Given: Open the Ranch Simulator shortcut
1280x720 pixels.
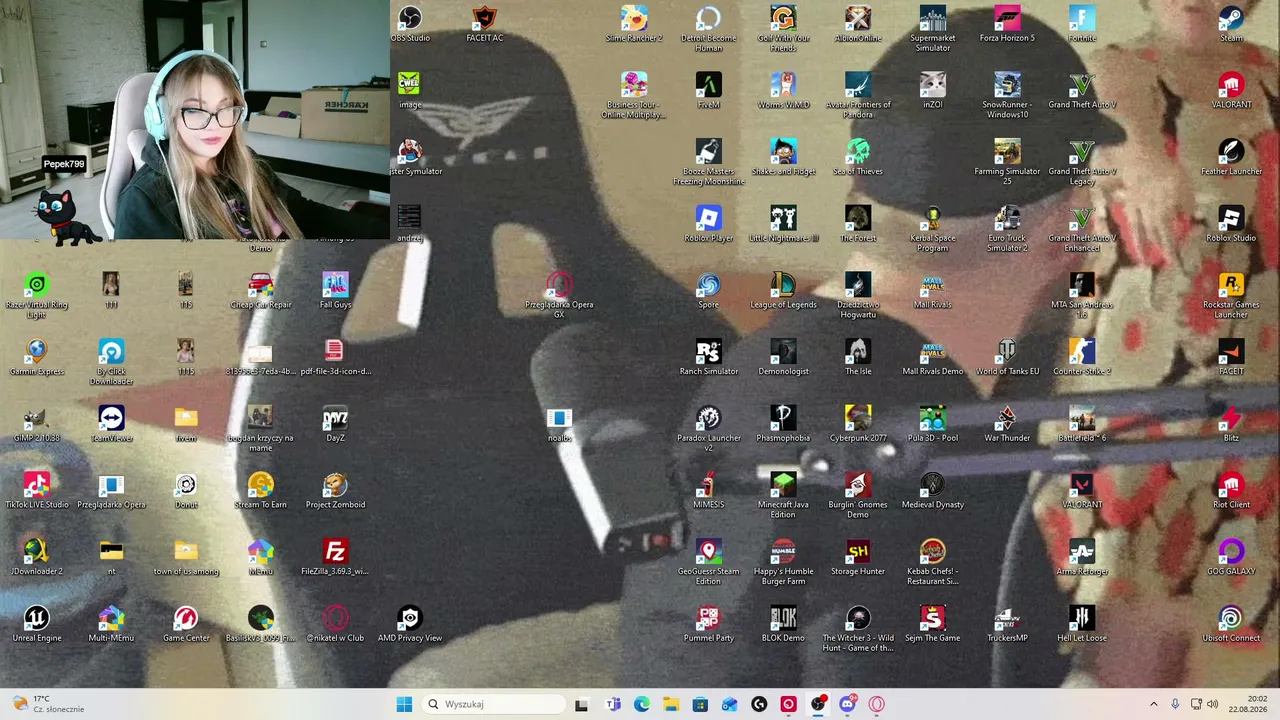Looking at the screenshot, I should [708, 358].
